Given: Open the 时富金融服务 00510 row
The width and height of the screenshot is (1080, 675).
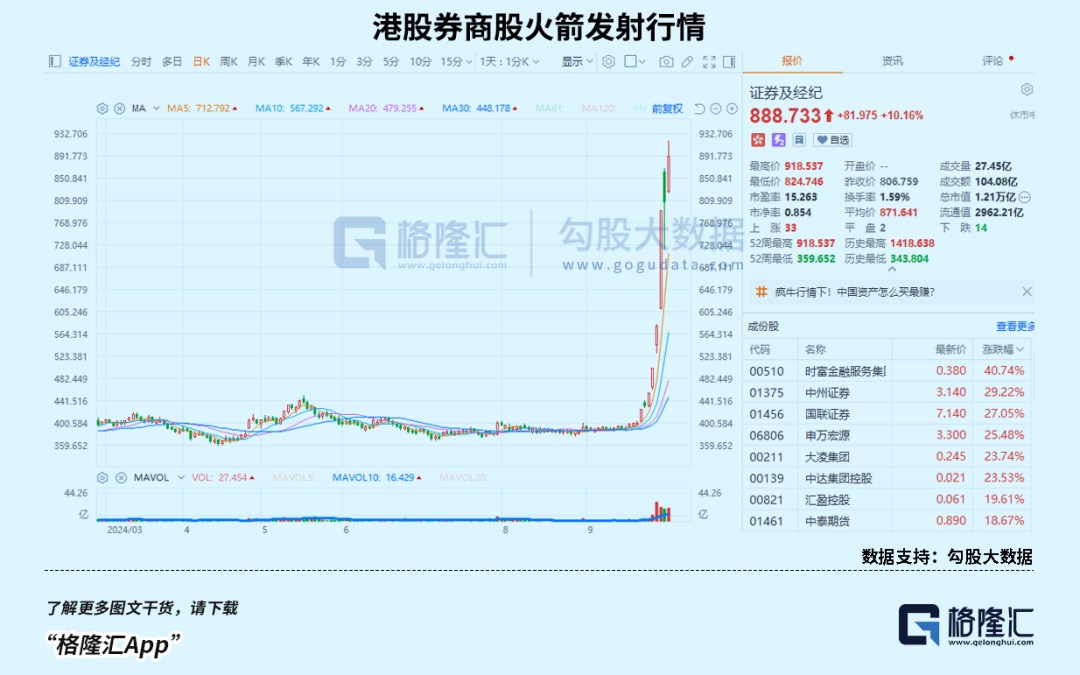Looking at the screenshot, I should [x=889, y=371].
